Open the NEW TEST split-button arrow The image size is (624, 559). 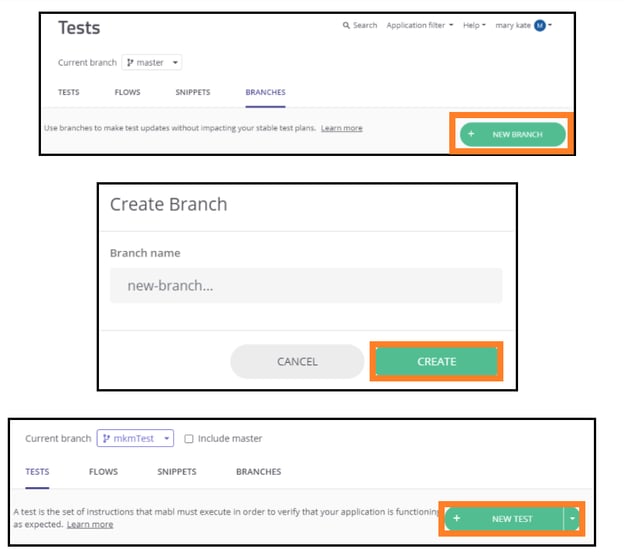(572, 518)
